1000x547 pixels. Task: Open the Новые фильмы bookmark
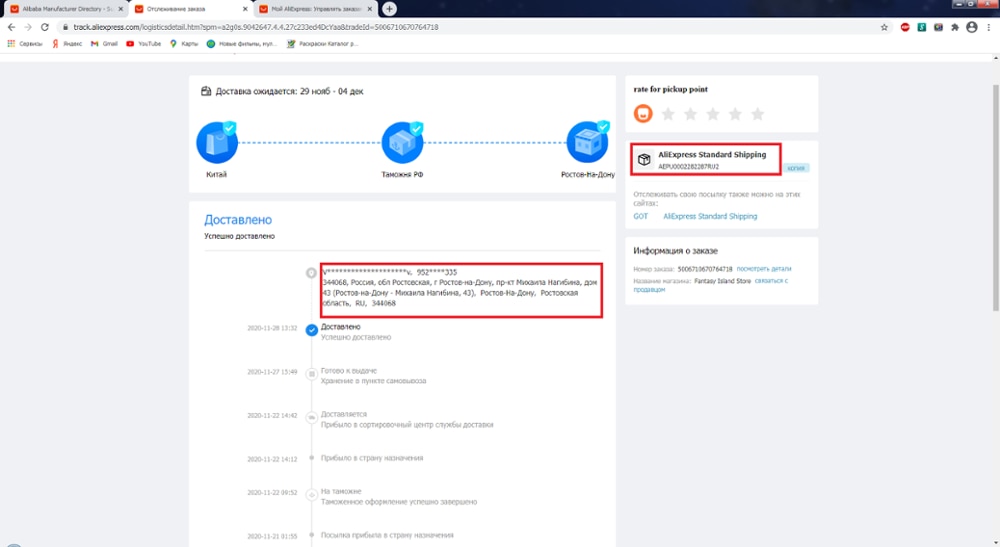(242, 44)
